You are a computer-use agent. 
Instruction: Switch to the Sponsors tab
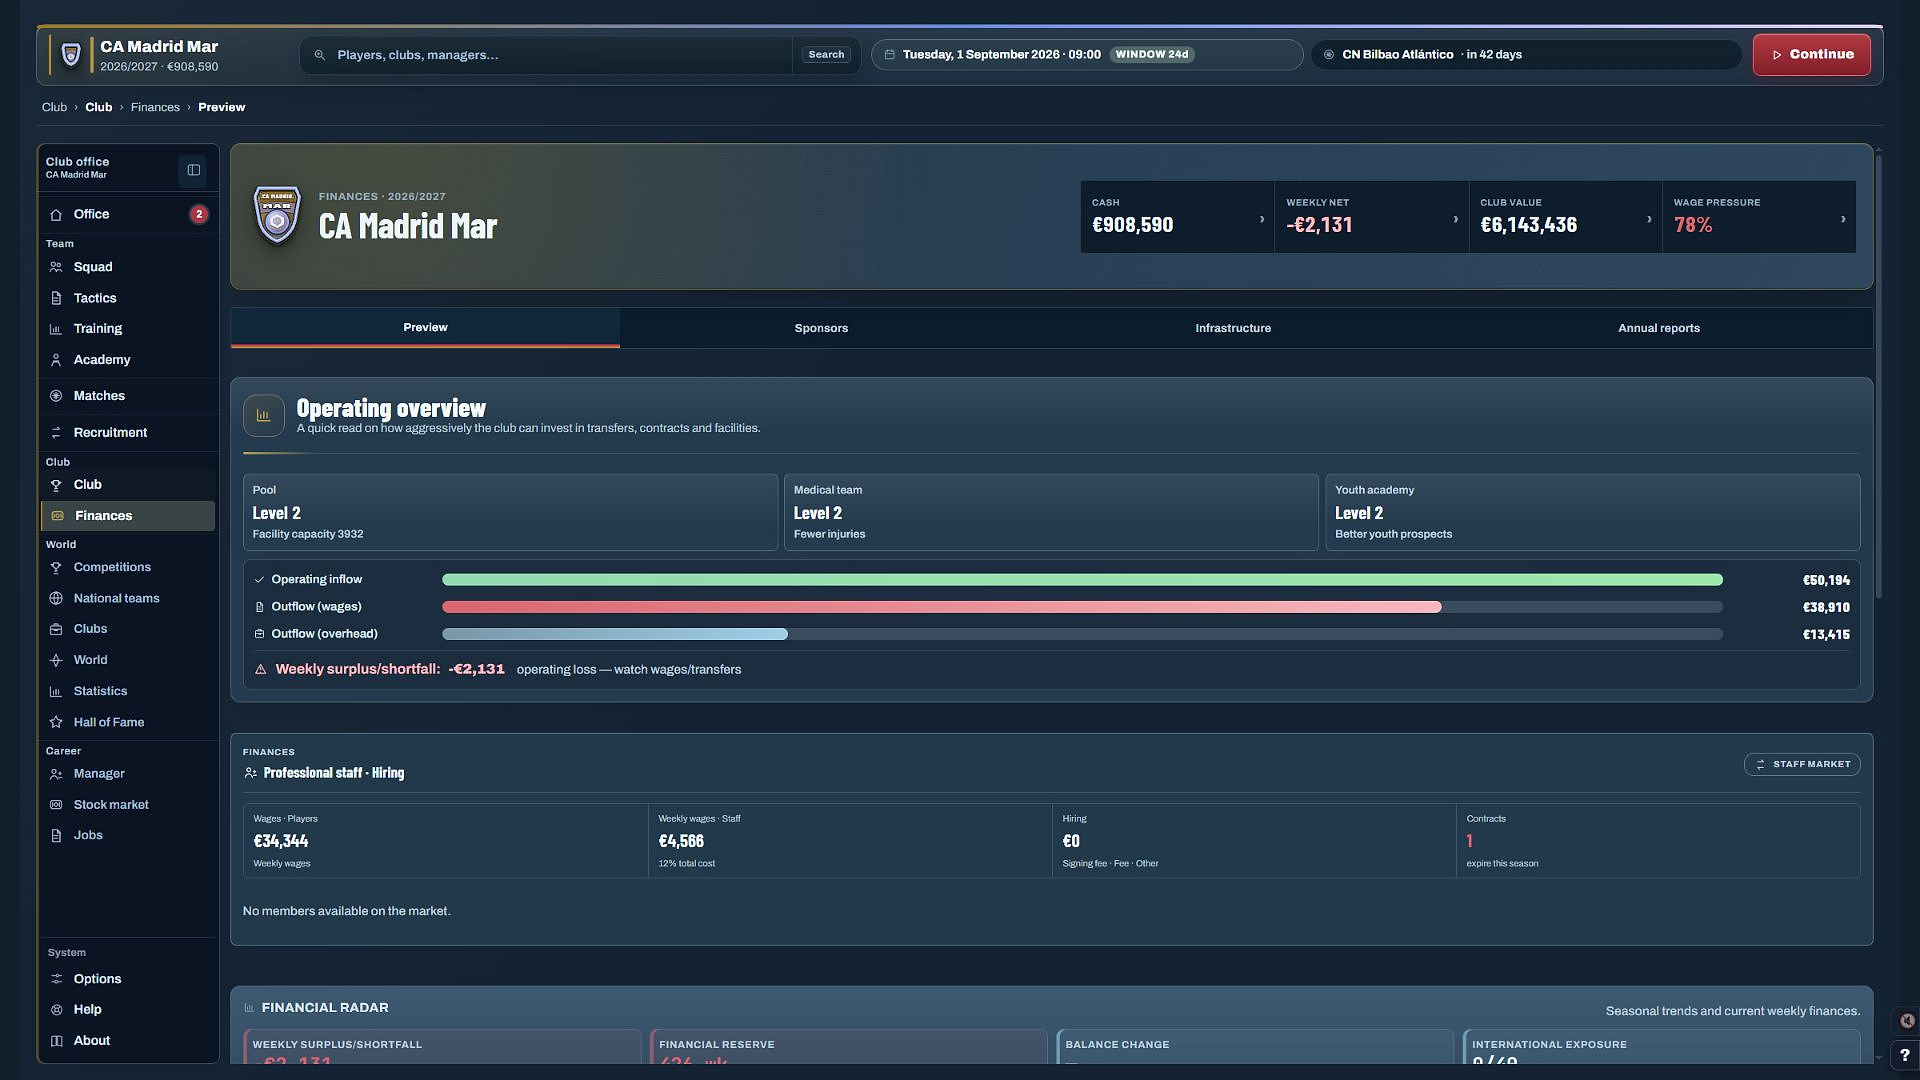(x=821, y=328)
